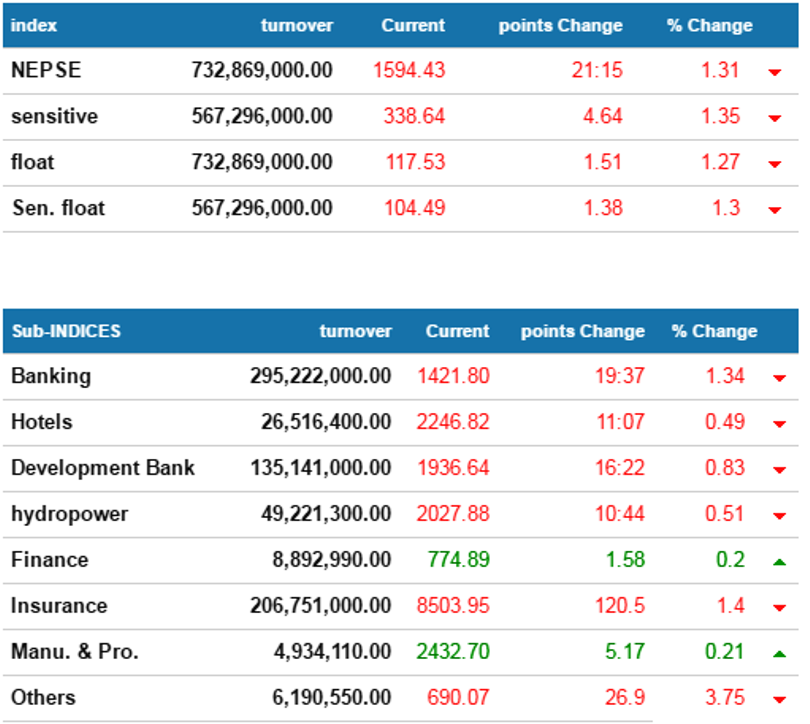Click the down arrow in Hotels row
Image resolution: width=810 pixels, height=724 pixels.
(x=779, y=424)
